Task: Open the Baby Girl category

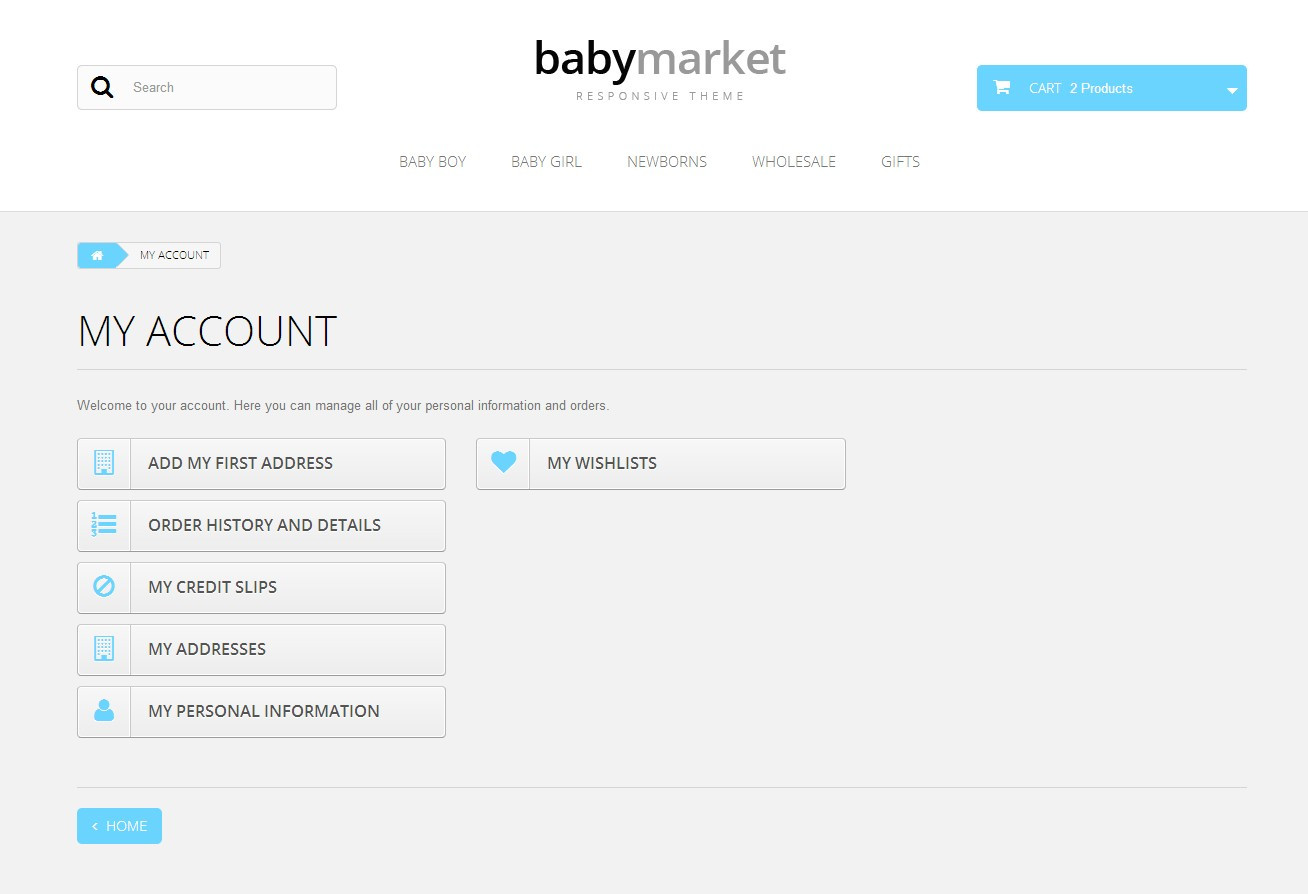Action: click(546, 162)
